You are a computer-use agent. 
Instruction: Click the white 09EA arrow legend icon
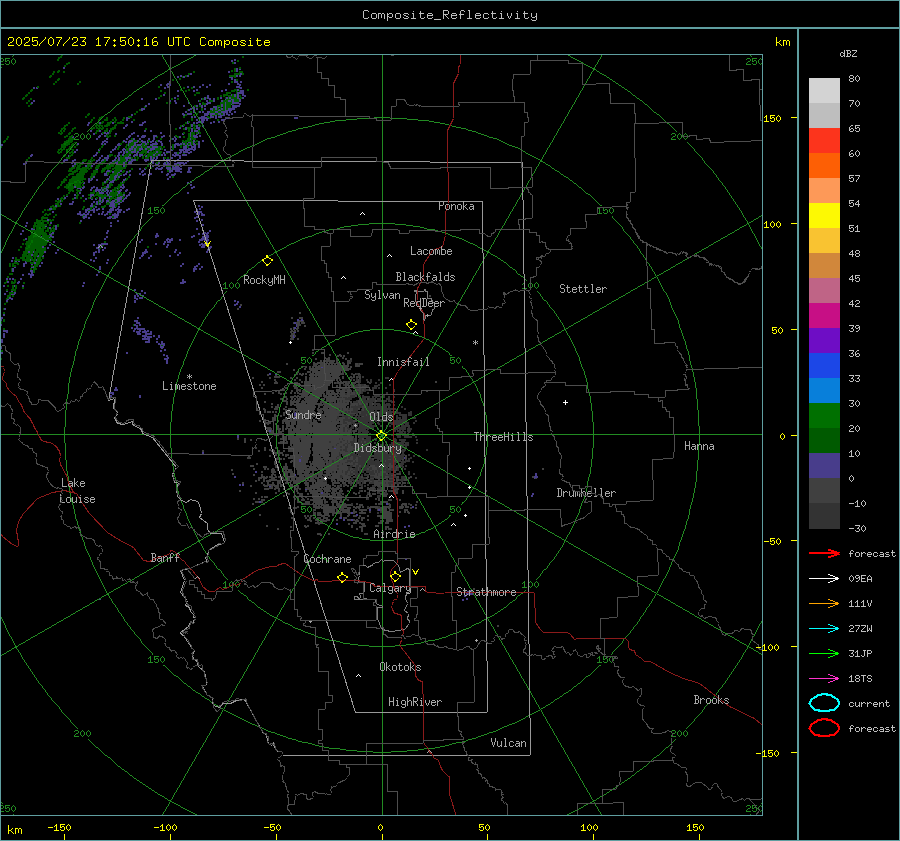(x=824, y=578)
